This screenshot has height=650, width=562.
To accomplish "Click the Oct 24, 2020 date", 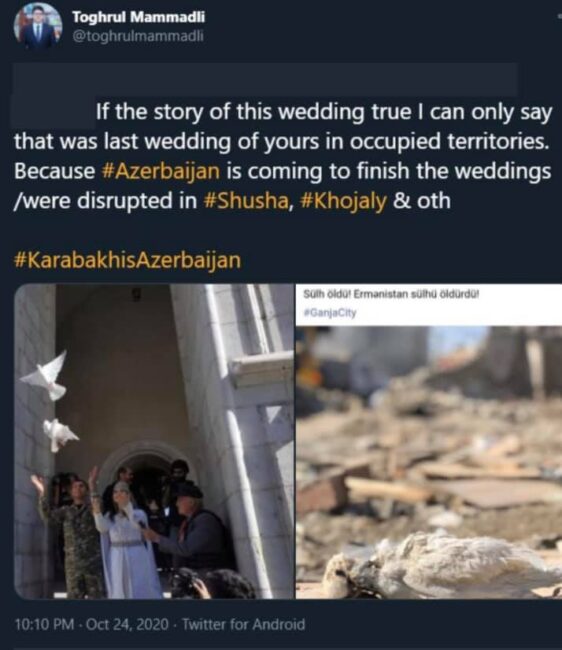I will tap(127, 624).
